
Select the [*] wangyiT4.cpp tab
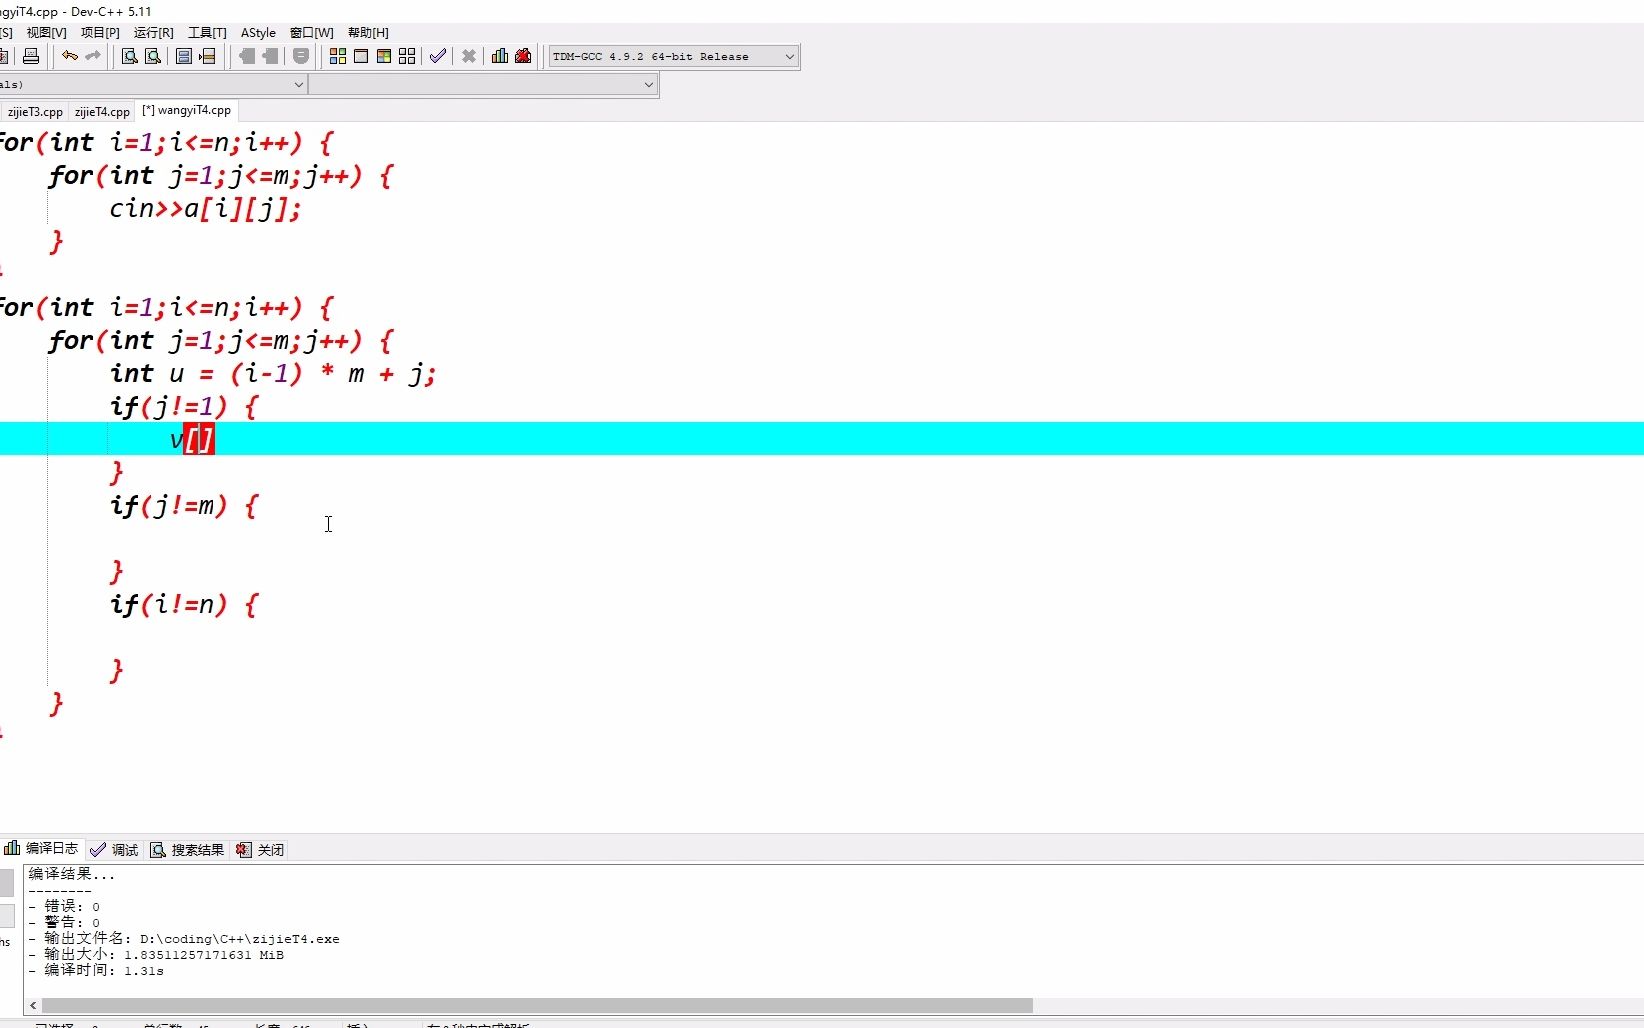[x=187, y=111]
